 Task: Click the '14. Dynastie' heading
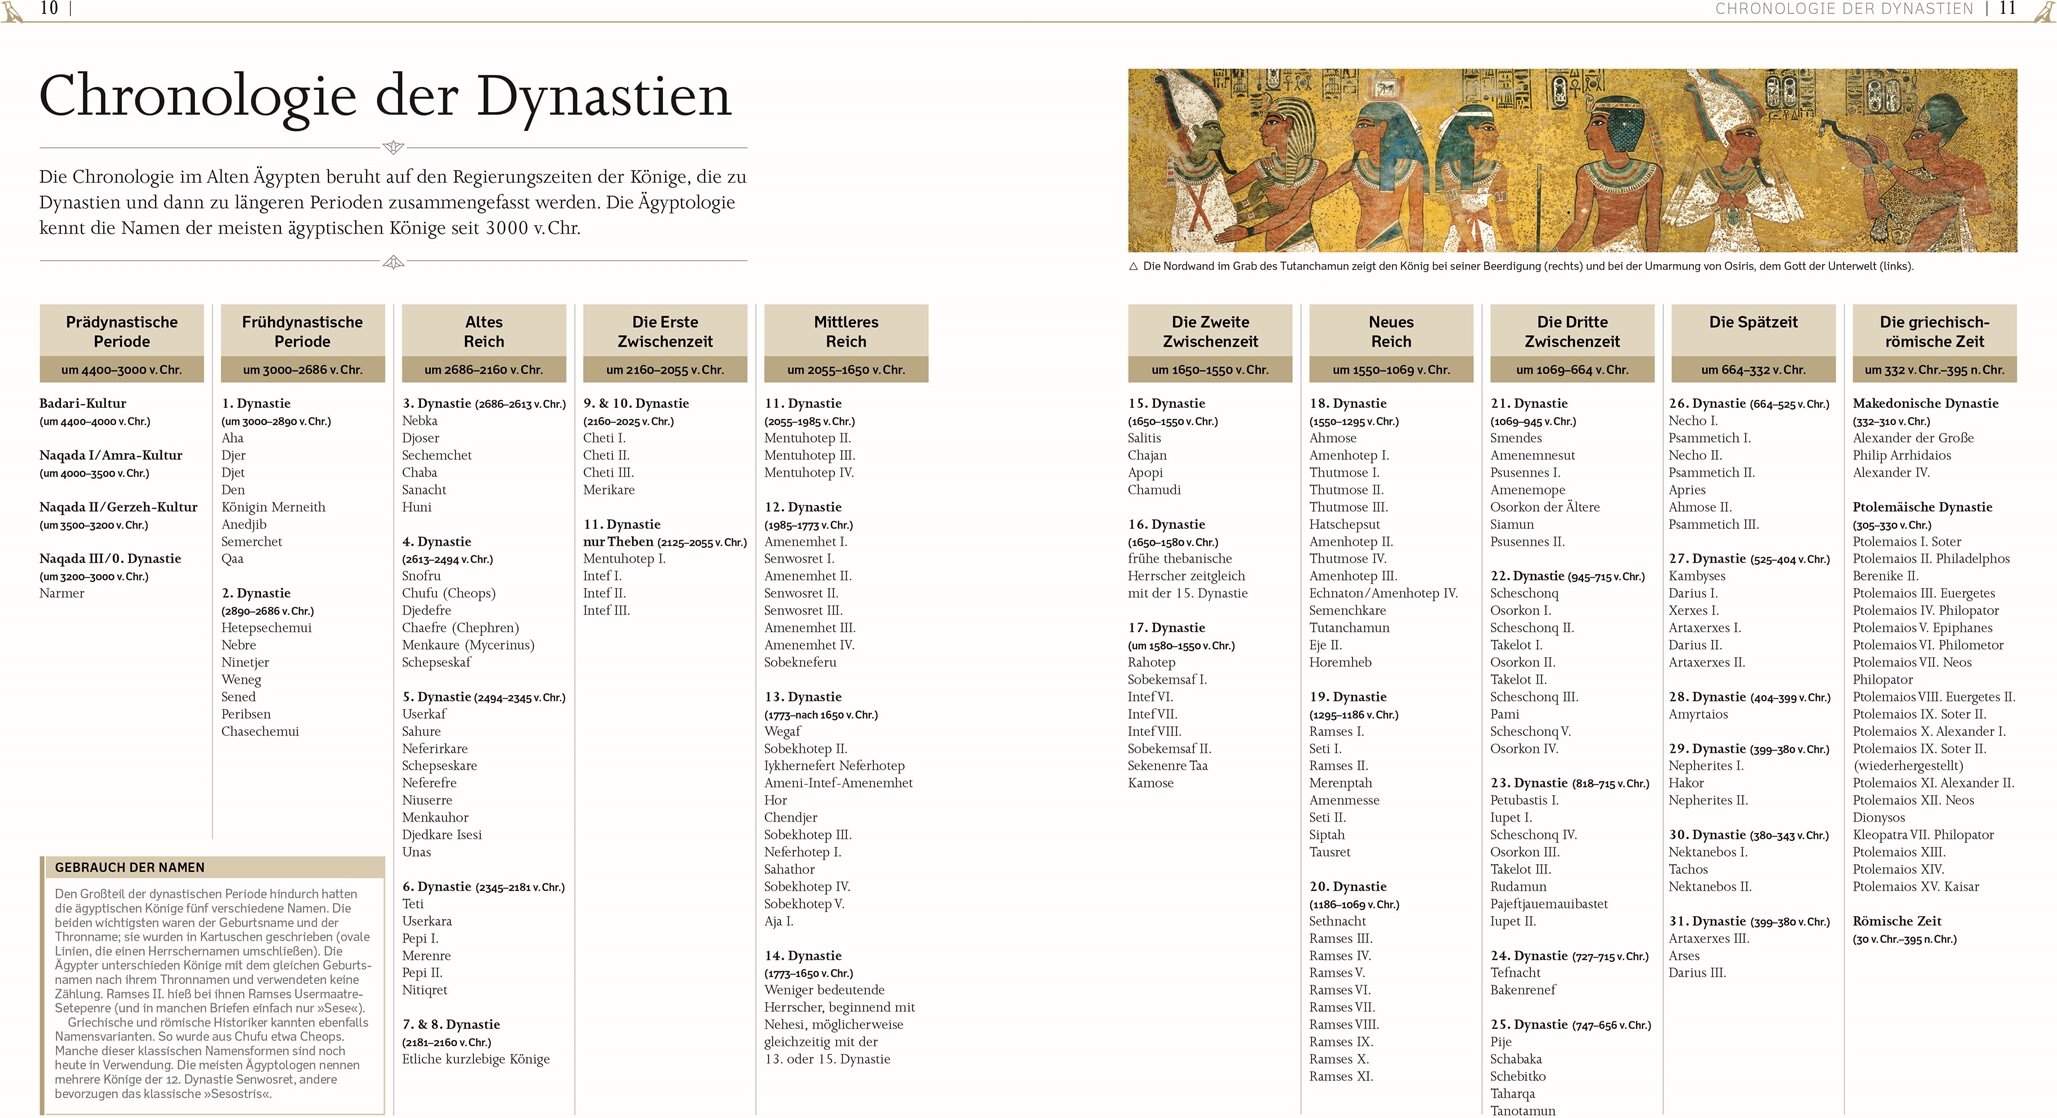coord(803,955)
